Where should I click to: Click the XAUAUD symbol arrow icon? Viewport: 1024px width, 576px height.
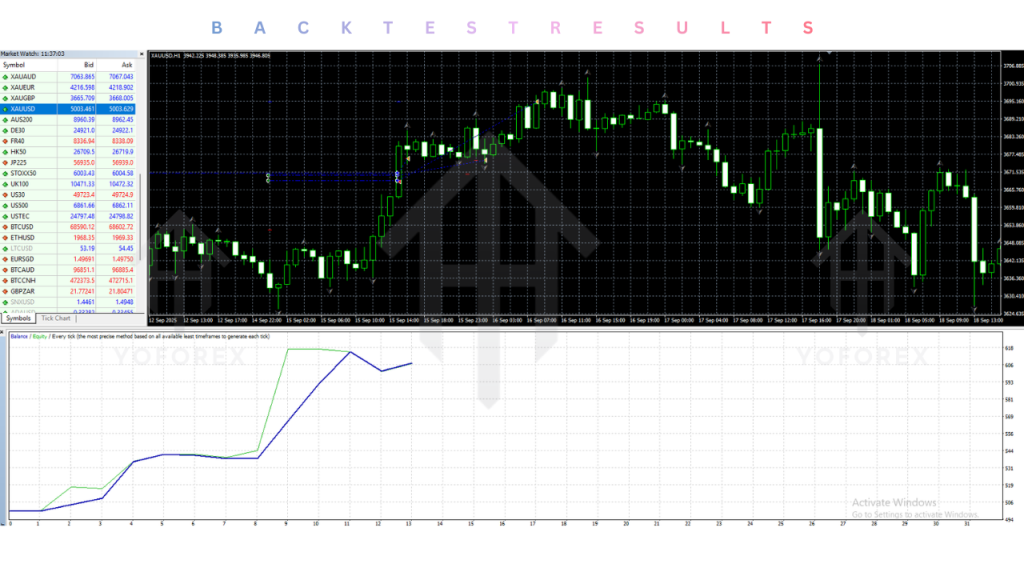point(6,76)
